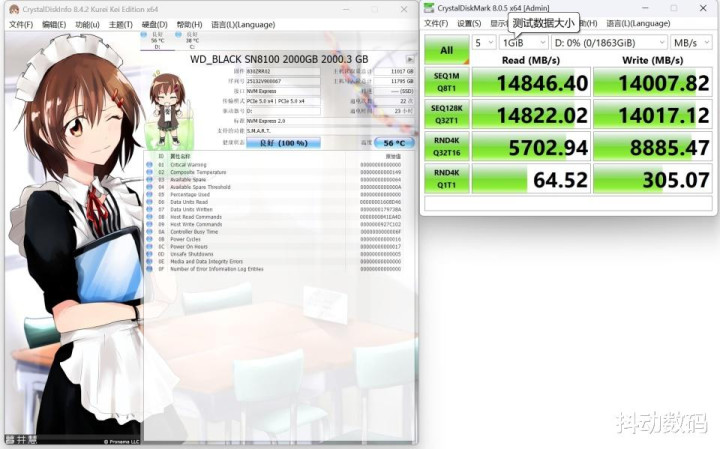Viewport: 720px width, 449px height.
Task: Run the SEQ128K Q32T1 test
Action: [x=447, y=114]
